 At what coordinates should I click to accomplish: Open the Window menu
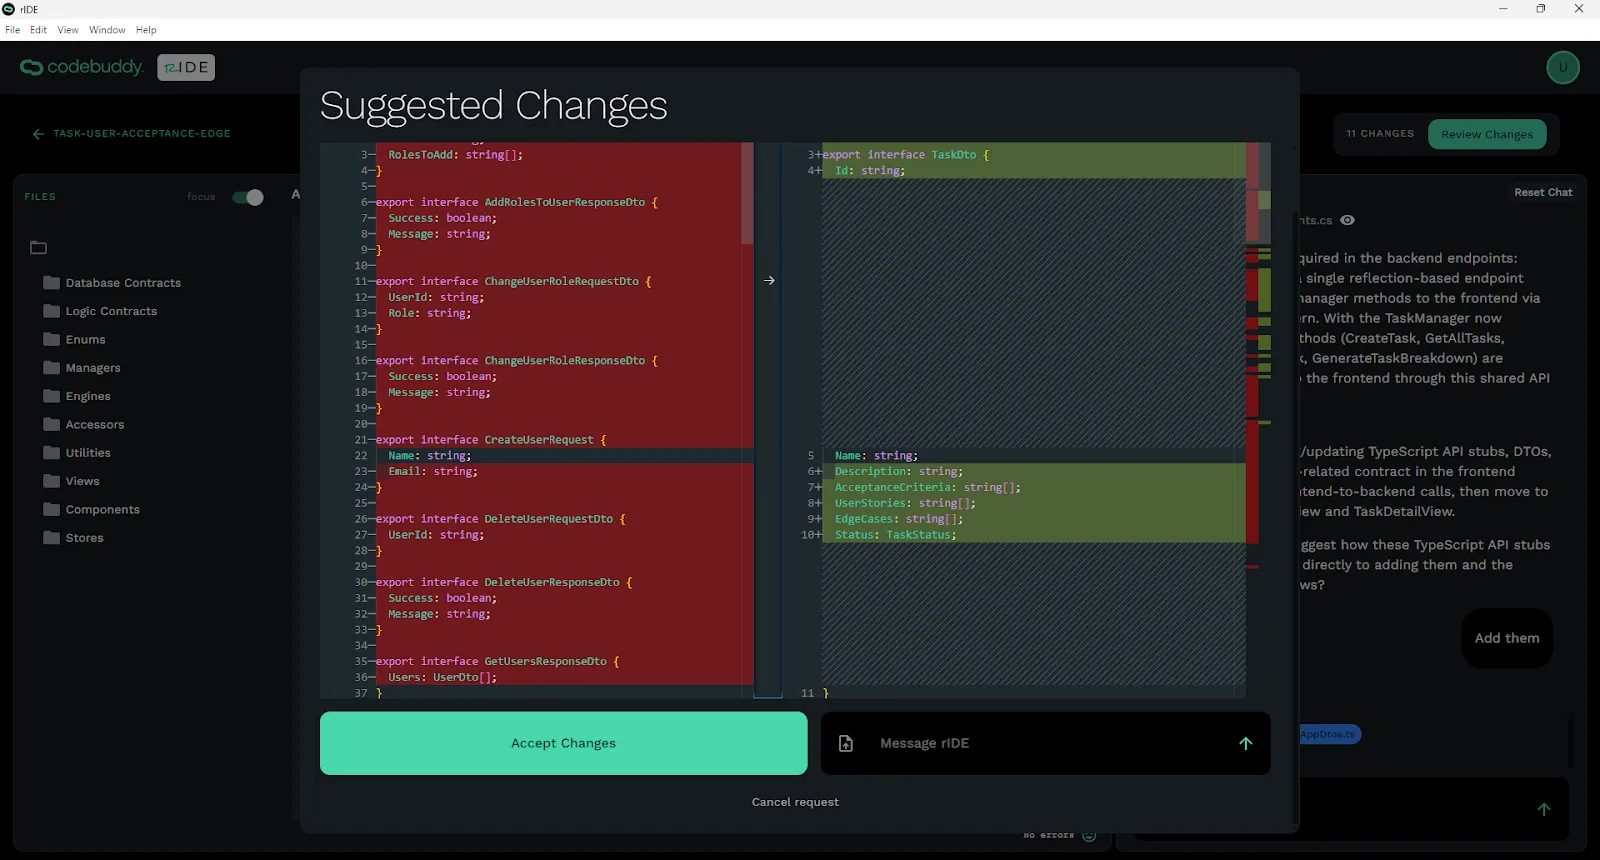[107, 30]
